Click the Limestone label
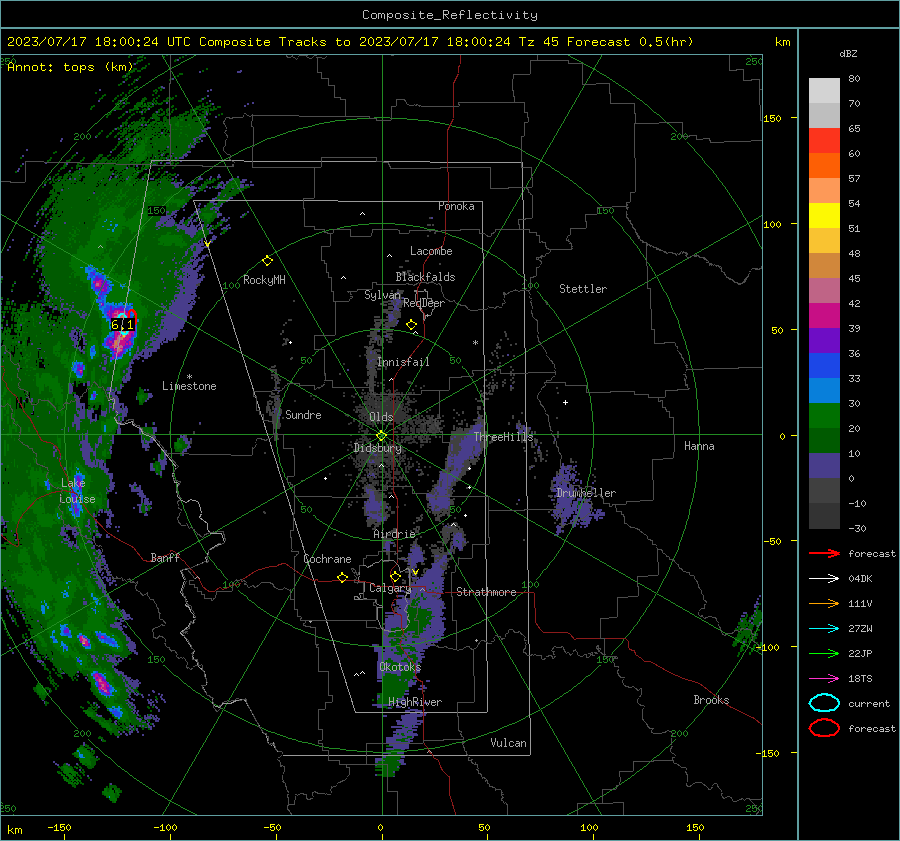This screenshot has height=841, width=900. [x=189, y=386]
